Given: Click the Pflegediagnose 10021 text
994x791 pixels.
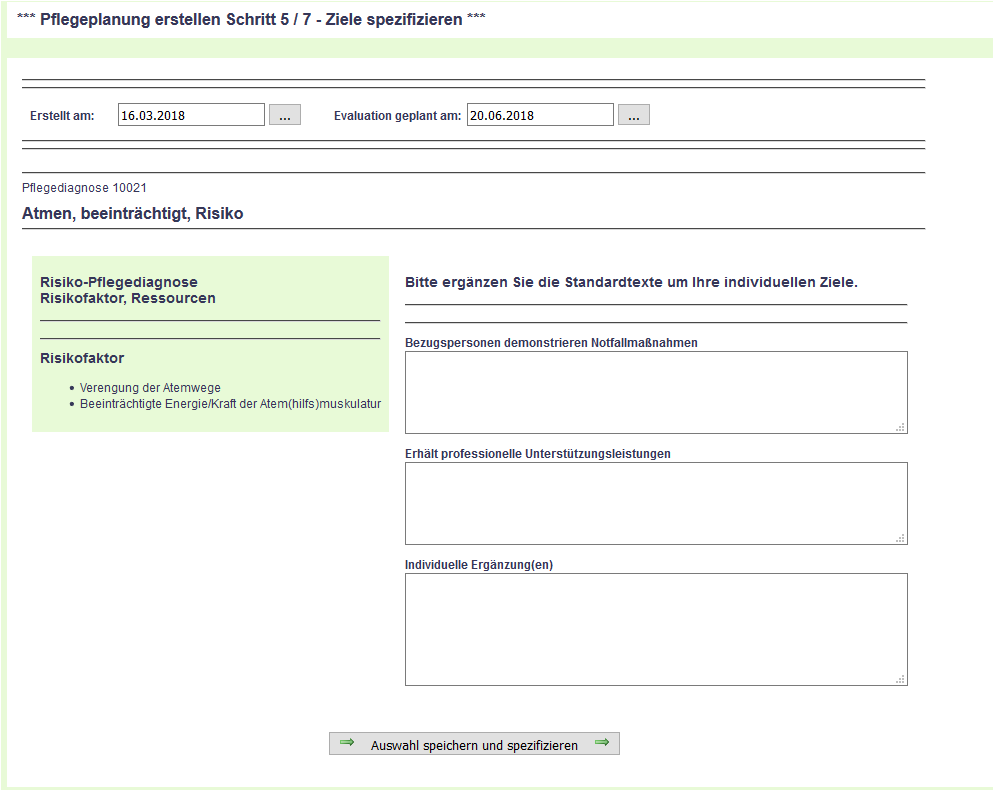Looking at the screenshot, I should click(x=84, y=188).
